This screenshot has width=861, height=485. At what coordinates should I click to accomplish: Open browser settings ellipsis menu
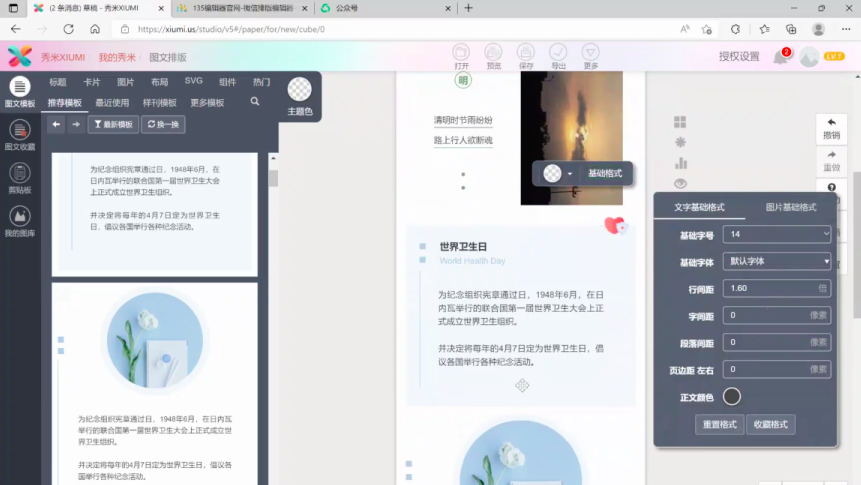(x=846, y=29)
